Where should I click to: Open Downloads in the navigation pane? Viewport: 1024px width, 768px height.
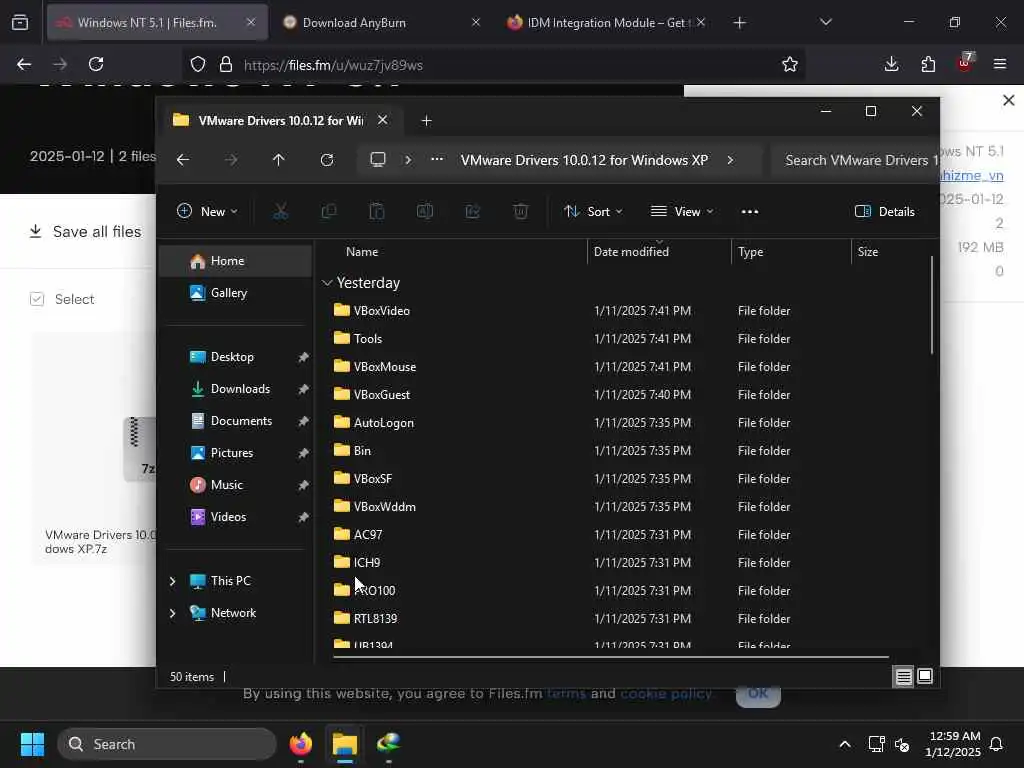(x=235, y=389)
